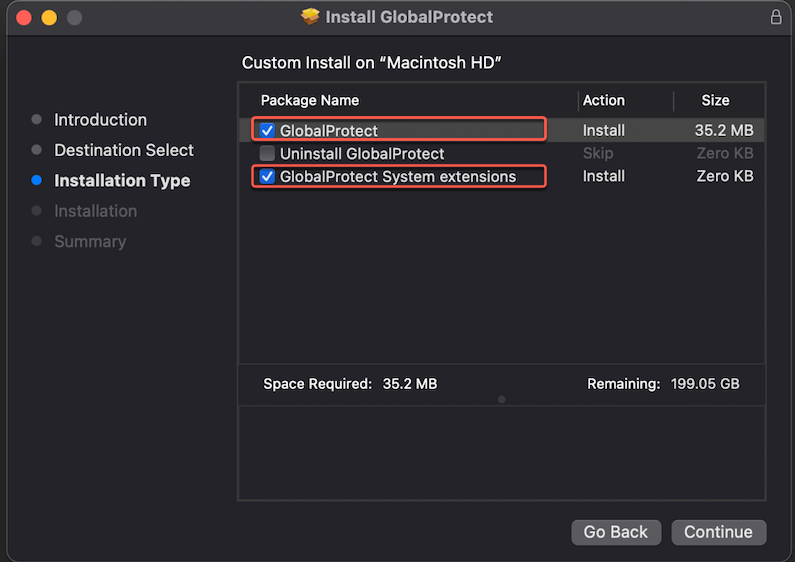795x562 pixels.
Task: Click Install action for GlobalProtect System extensions
Action: [x=604, y=176]
